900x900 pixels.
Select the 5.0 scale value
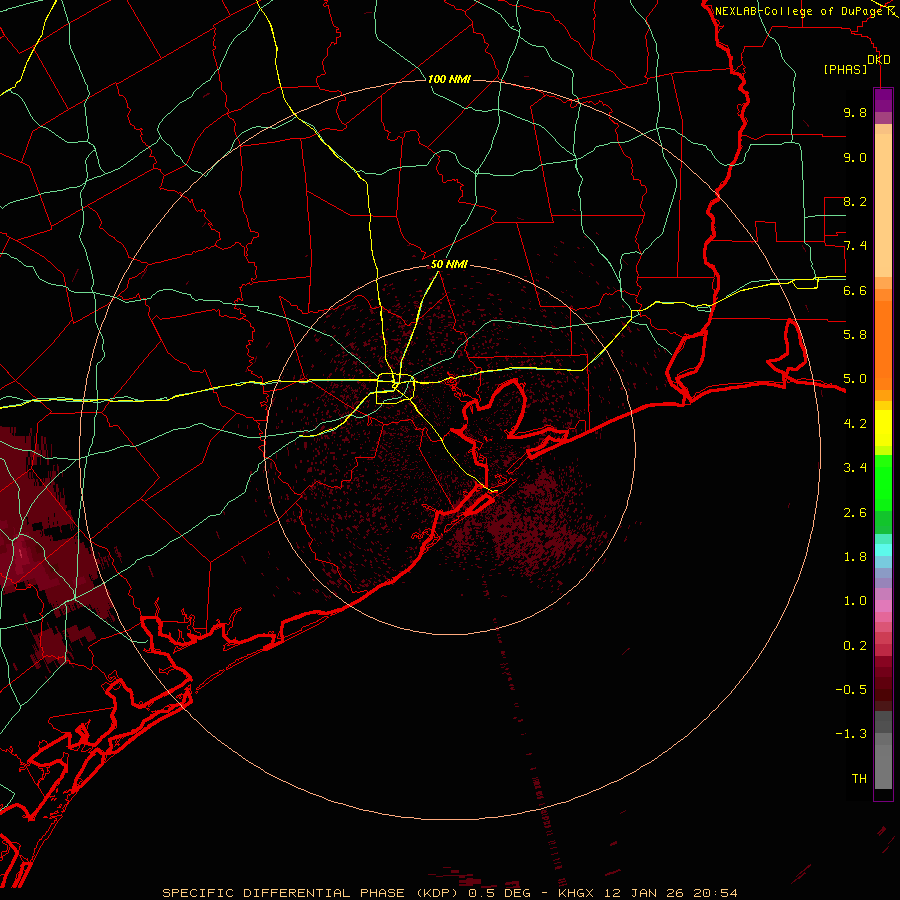(x=855, y=379)
